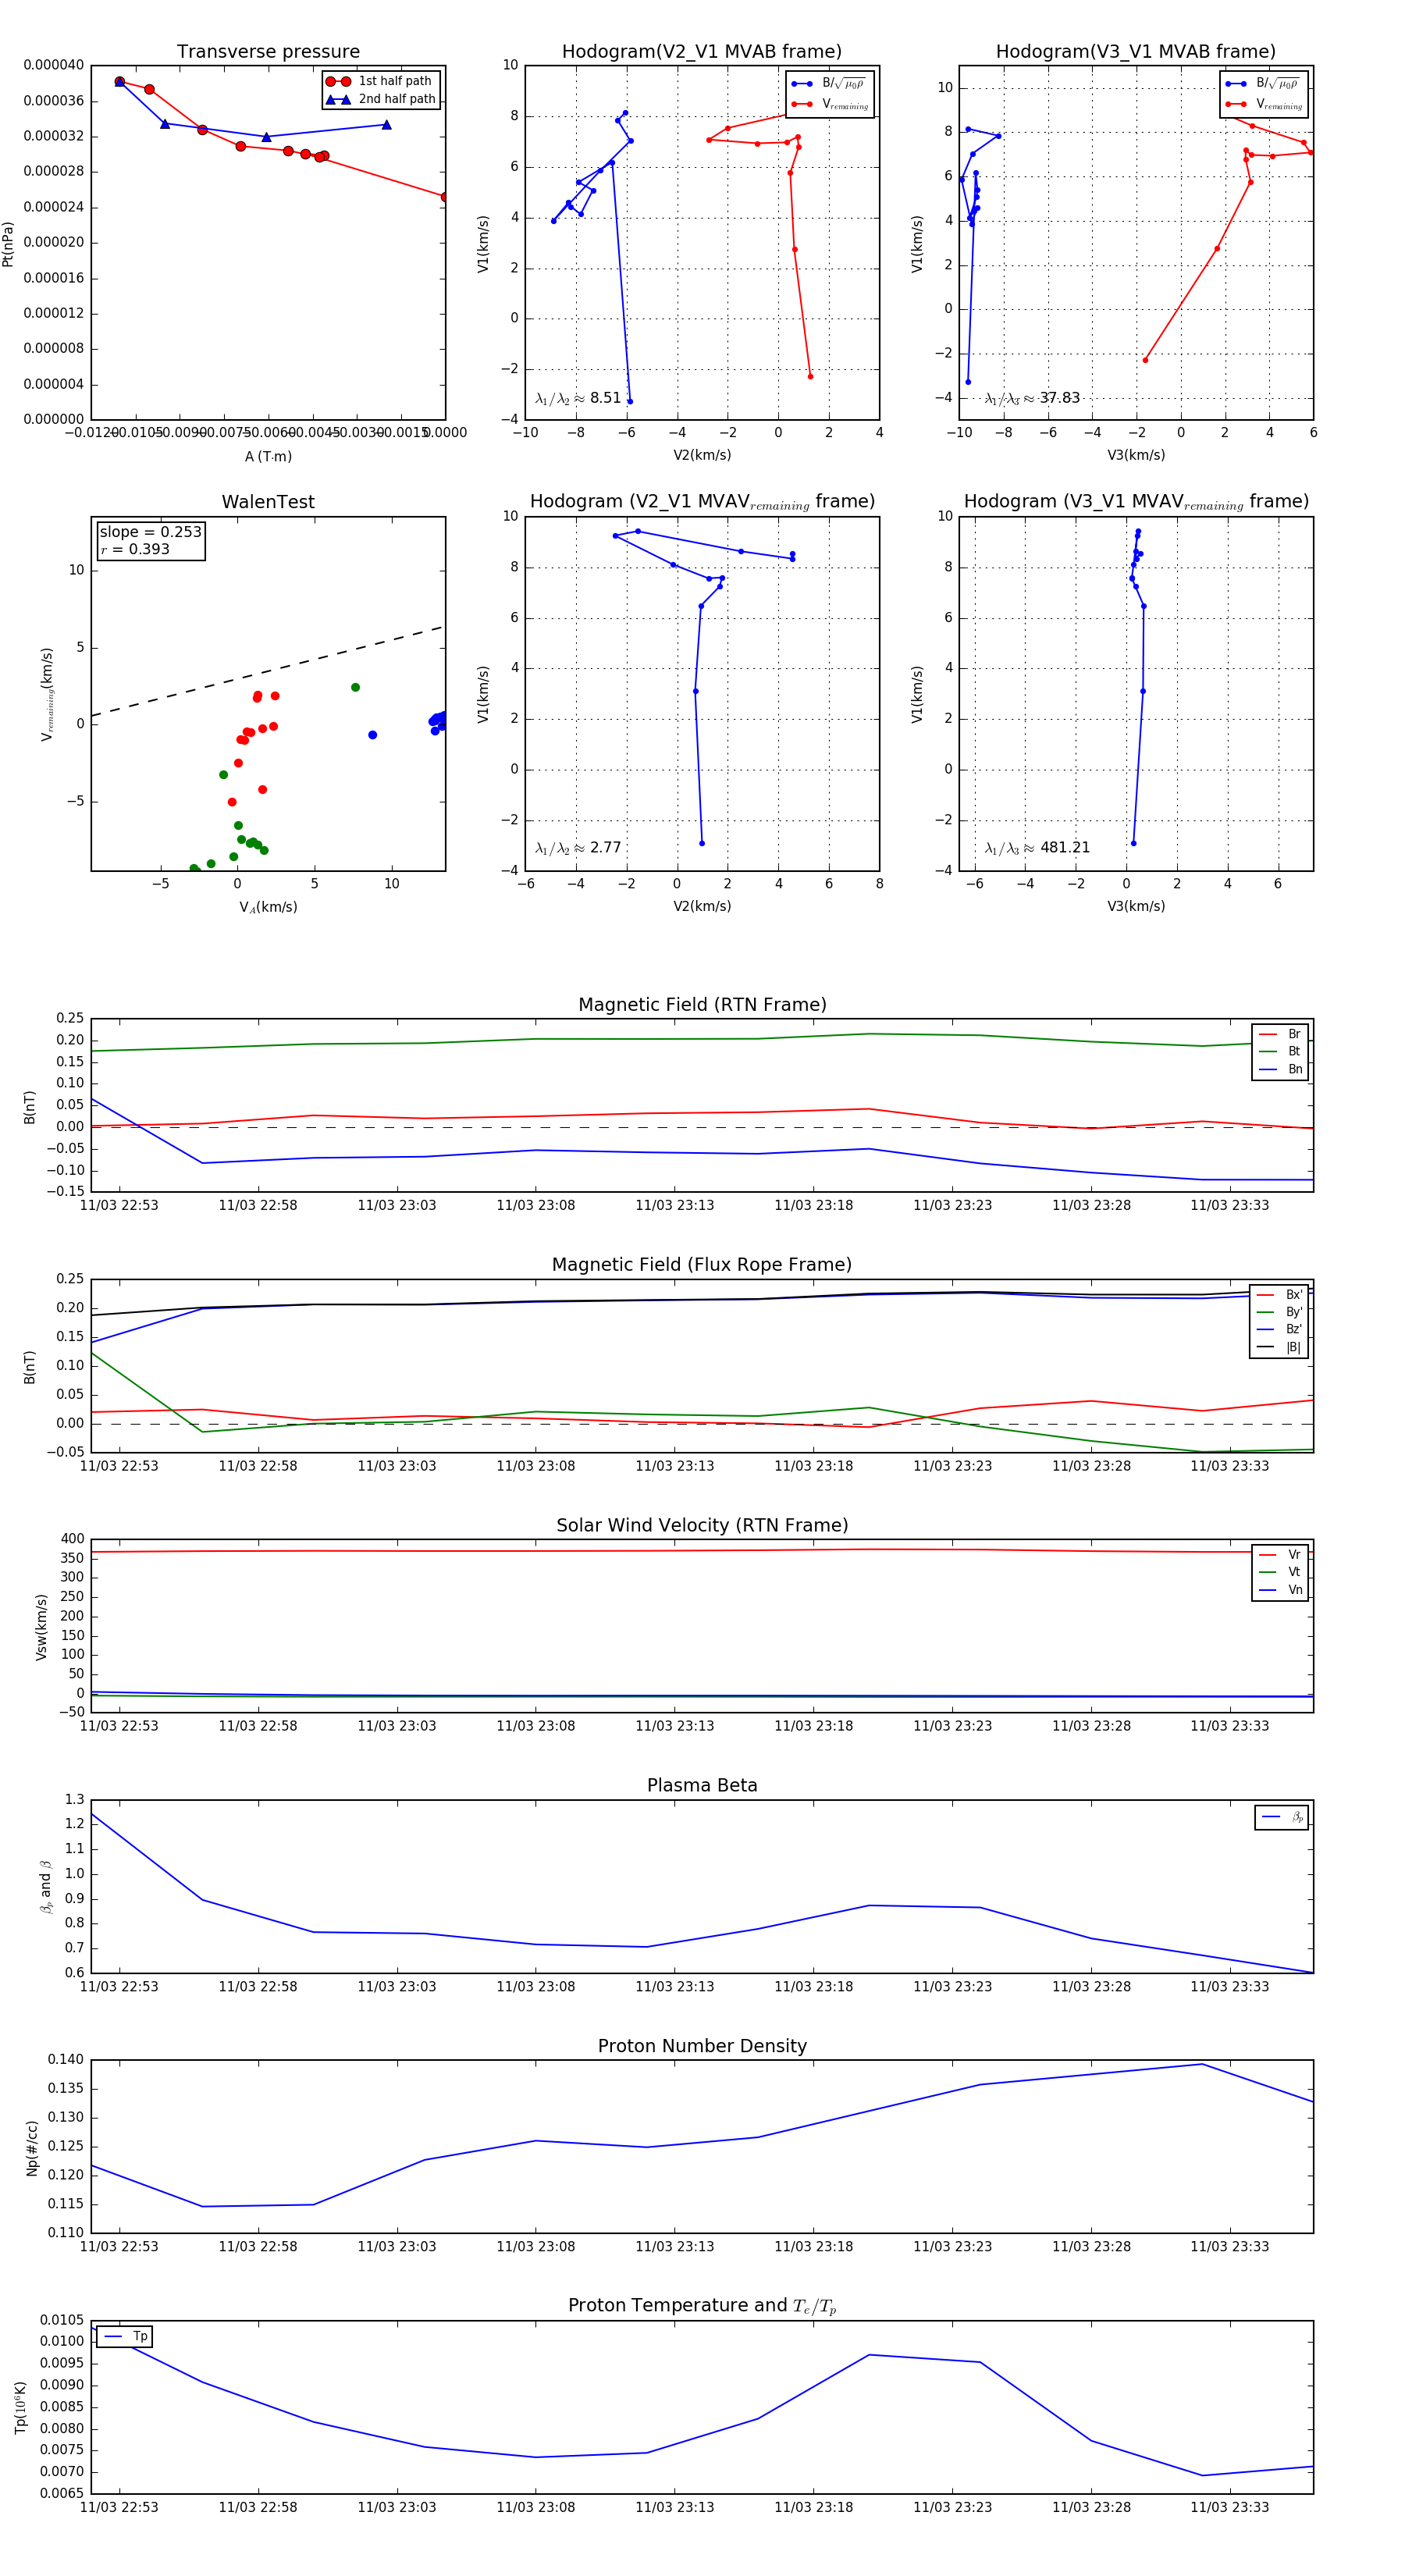Viewport: 1405px width, 2576px height.
Task: Click '1st half path' legend entry
Action: 380,81
